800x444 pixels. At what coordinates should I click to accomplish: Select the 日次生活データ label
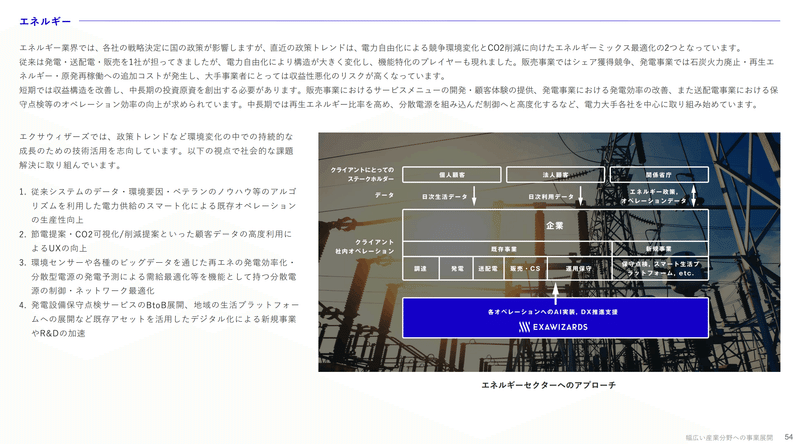click(444, 196)
